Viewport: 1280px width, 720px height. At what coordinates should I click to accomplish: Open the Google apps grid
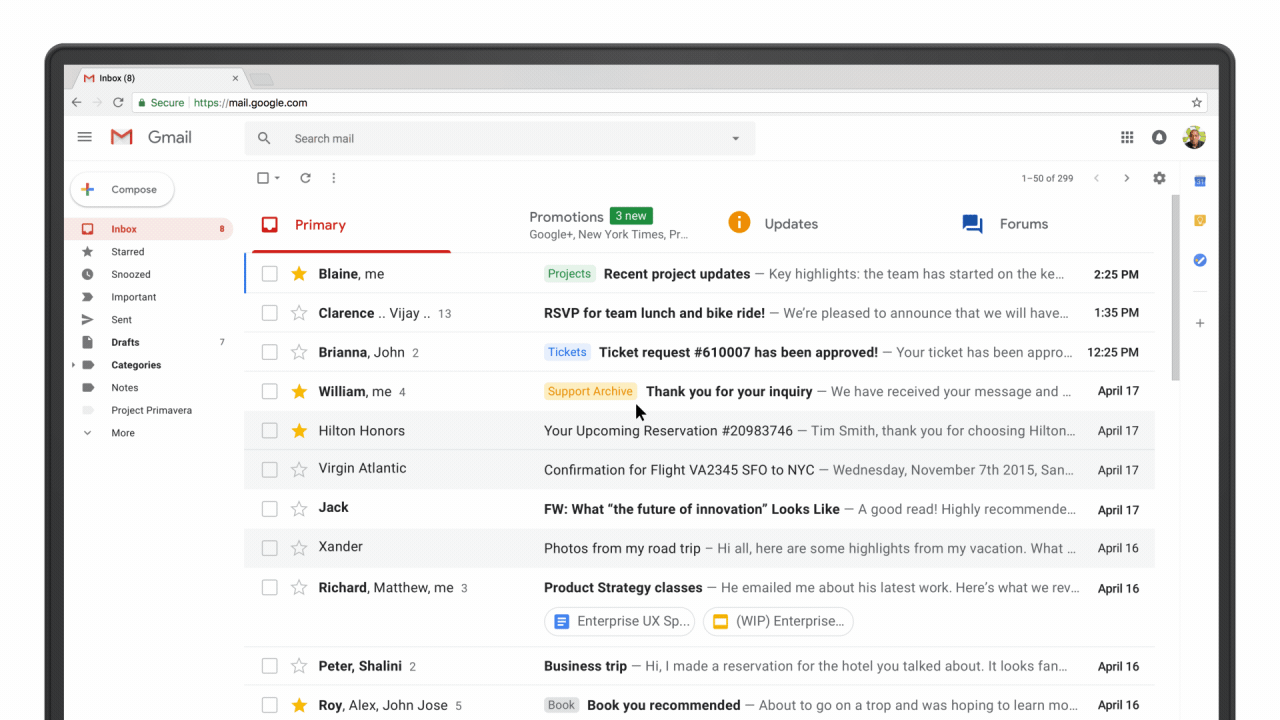(x=1127, y=137)
